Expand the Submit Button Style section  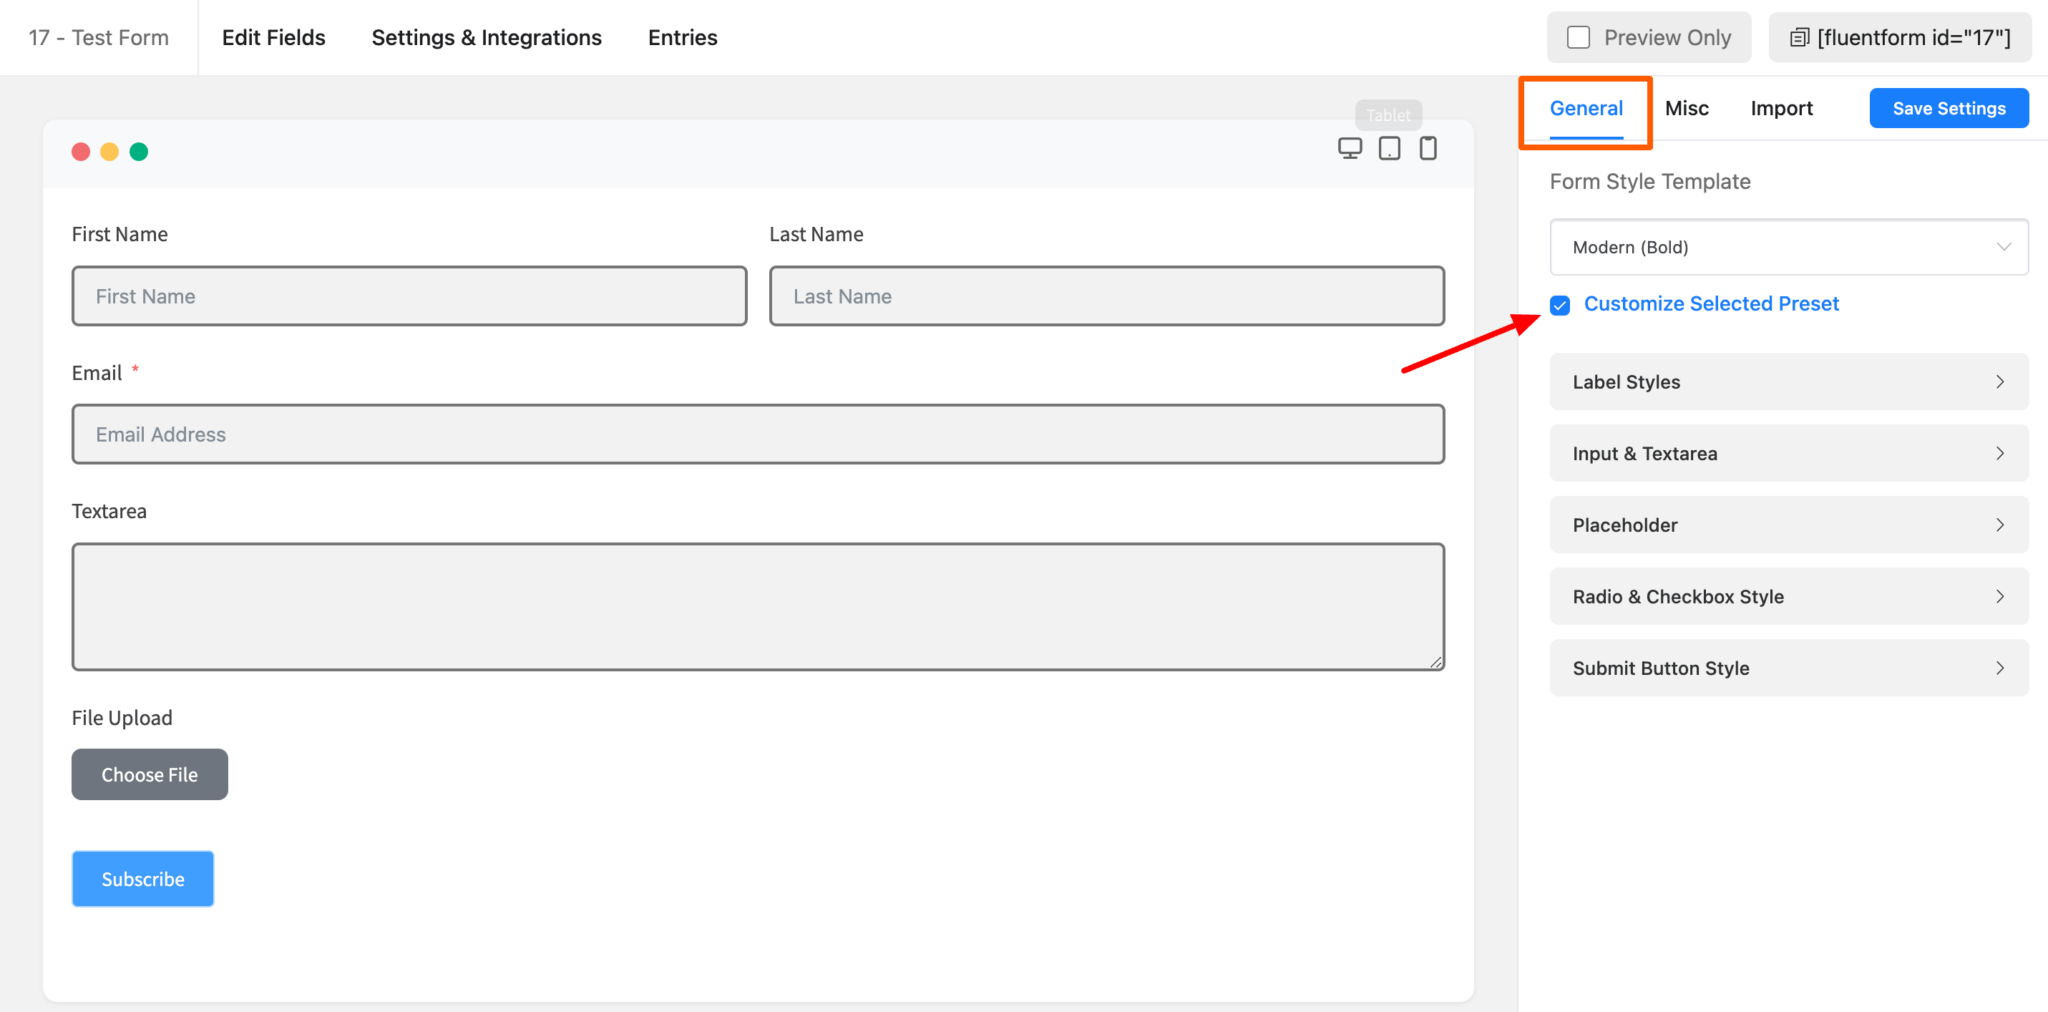[x=1788, y=667]
